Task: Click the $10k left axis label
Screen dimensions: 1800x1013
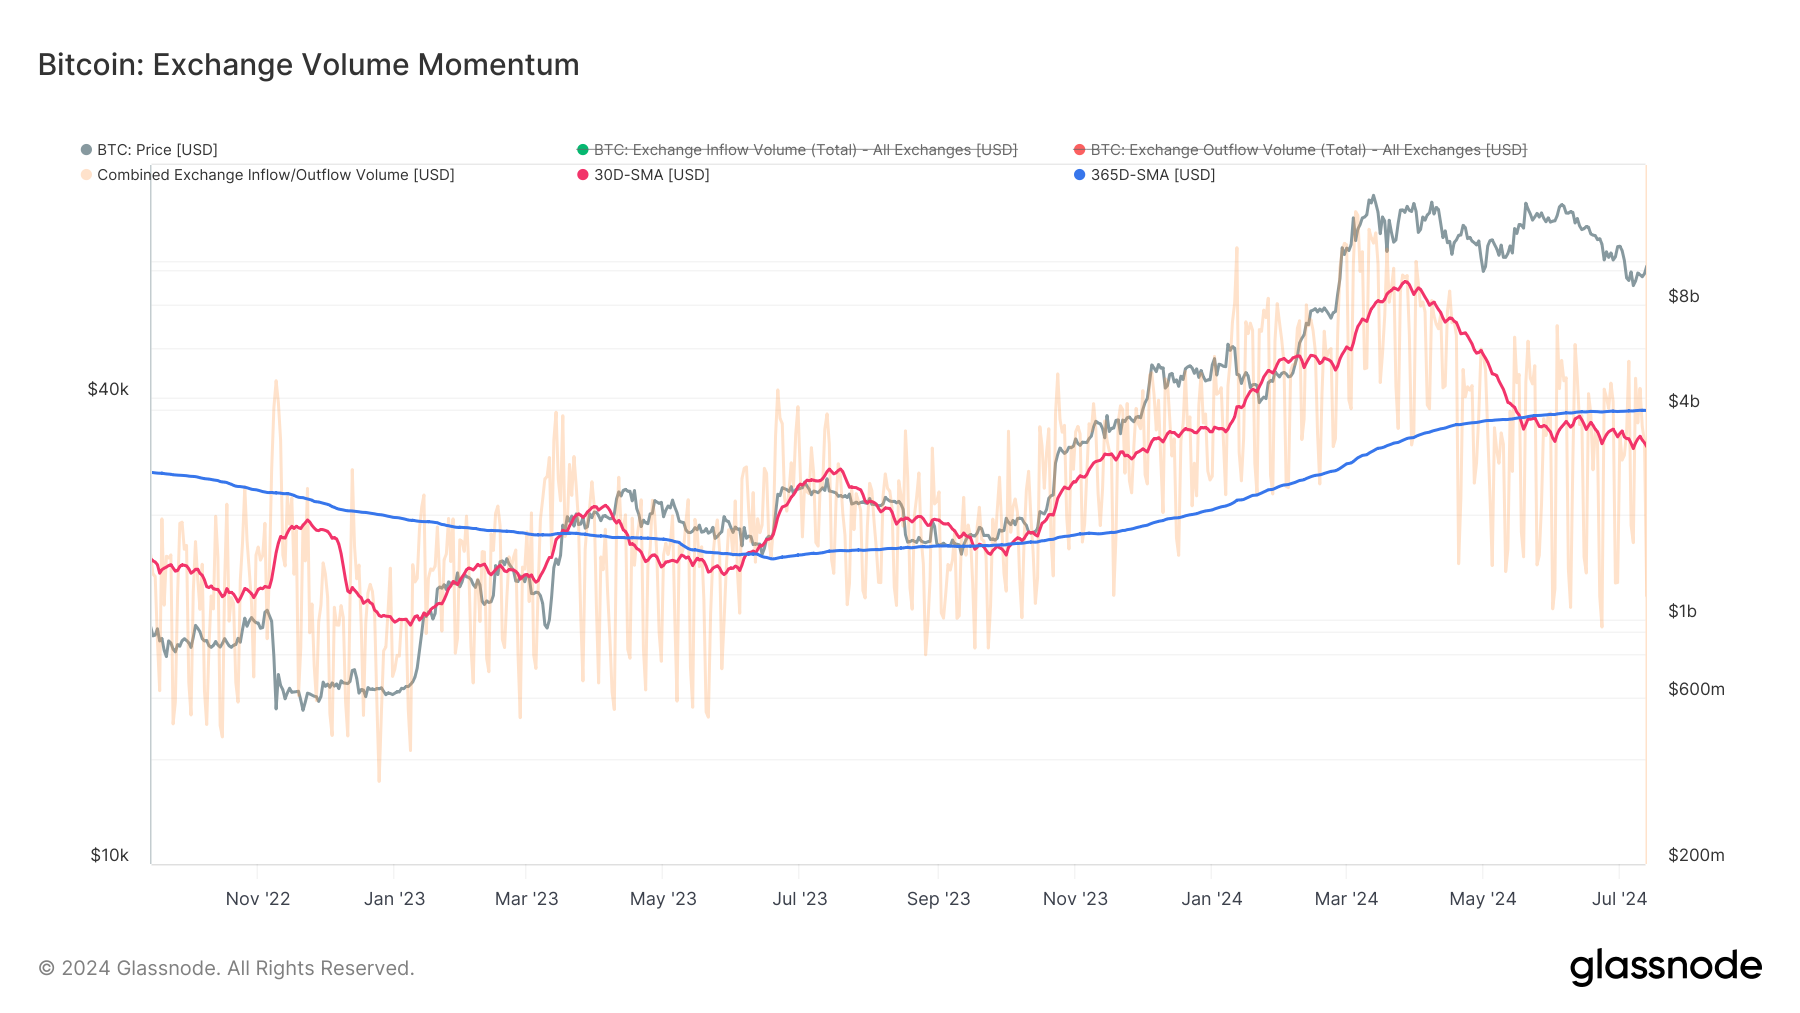Action: (x=109, y=855)
